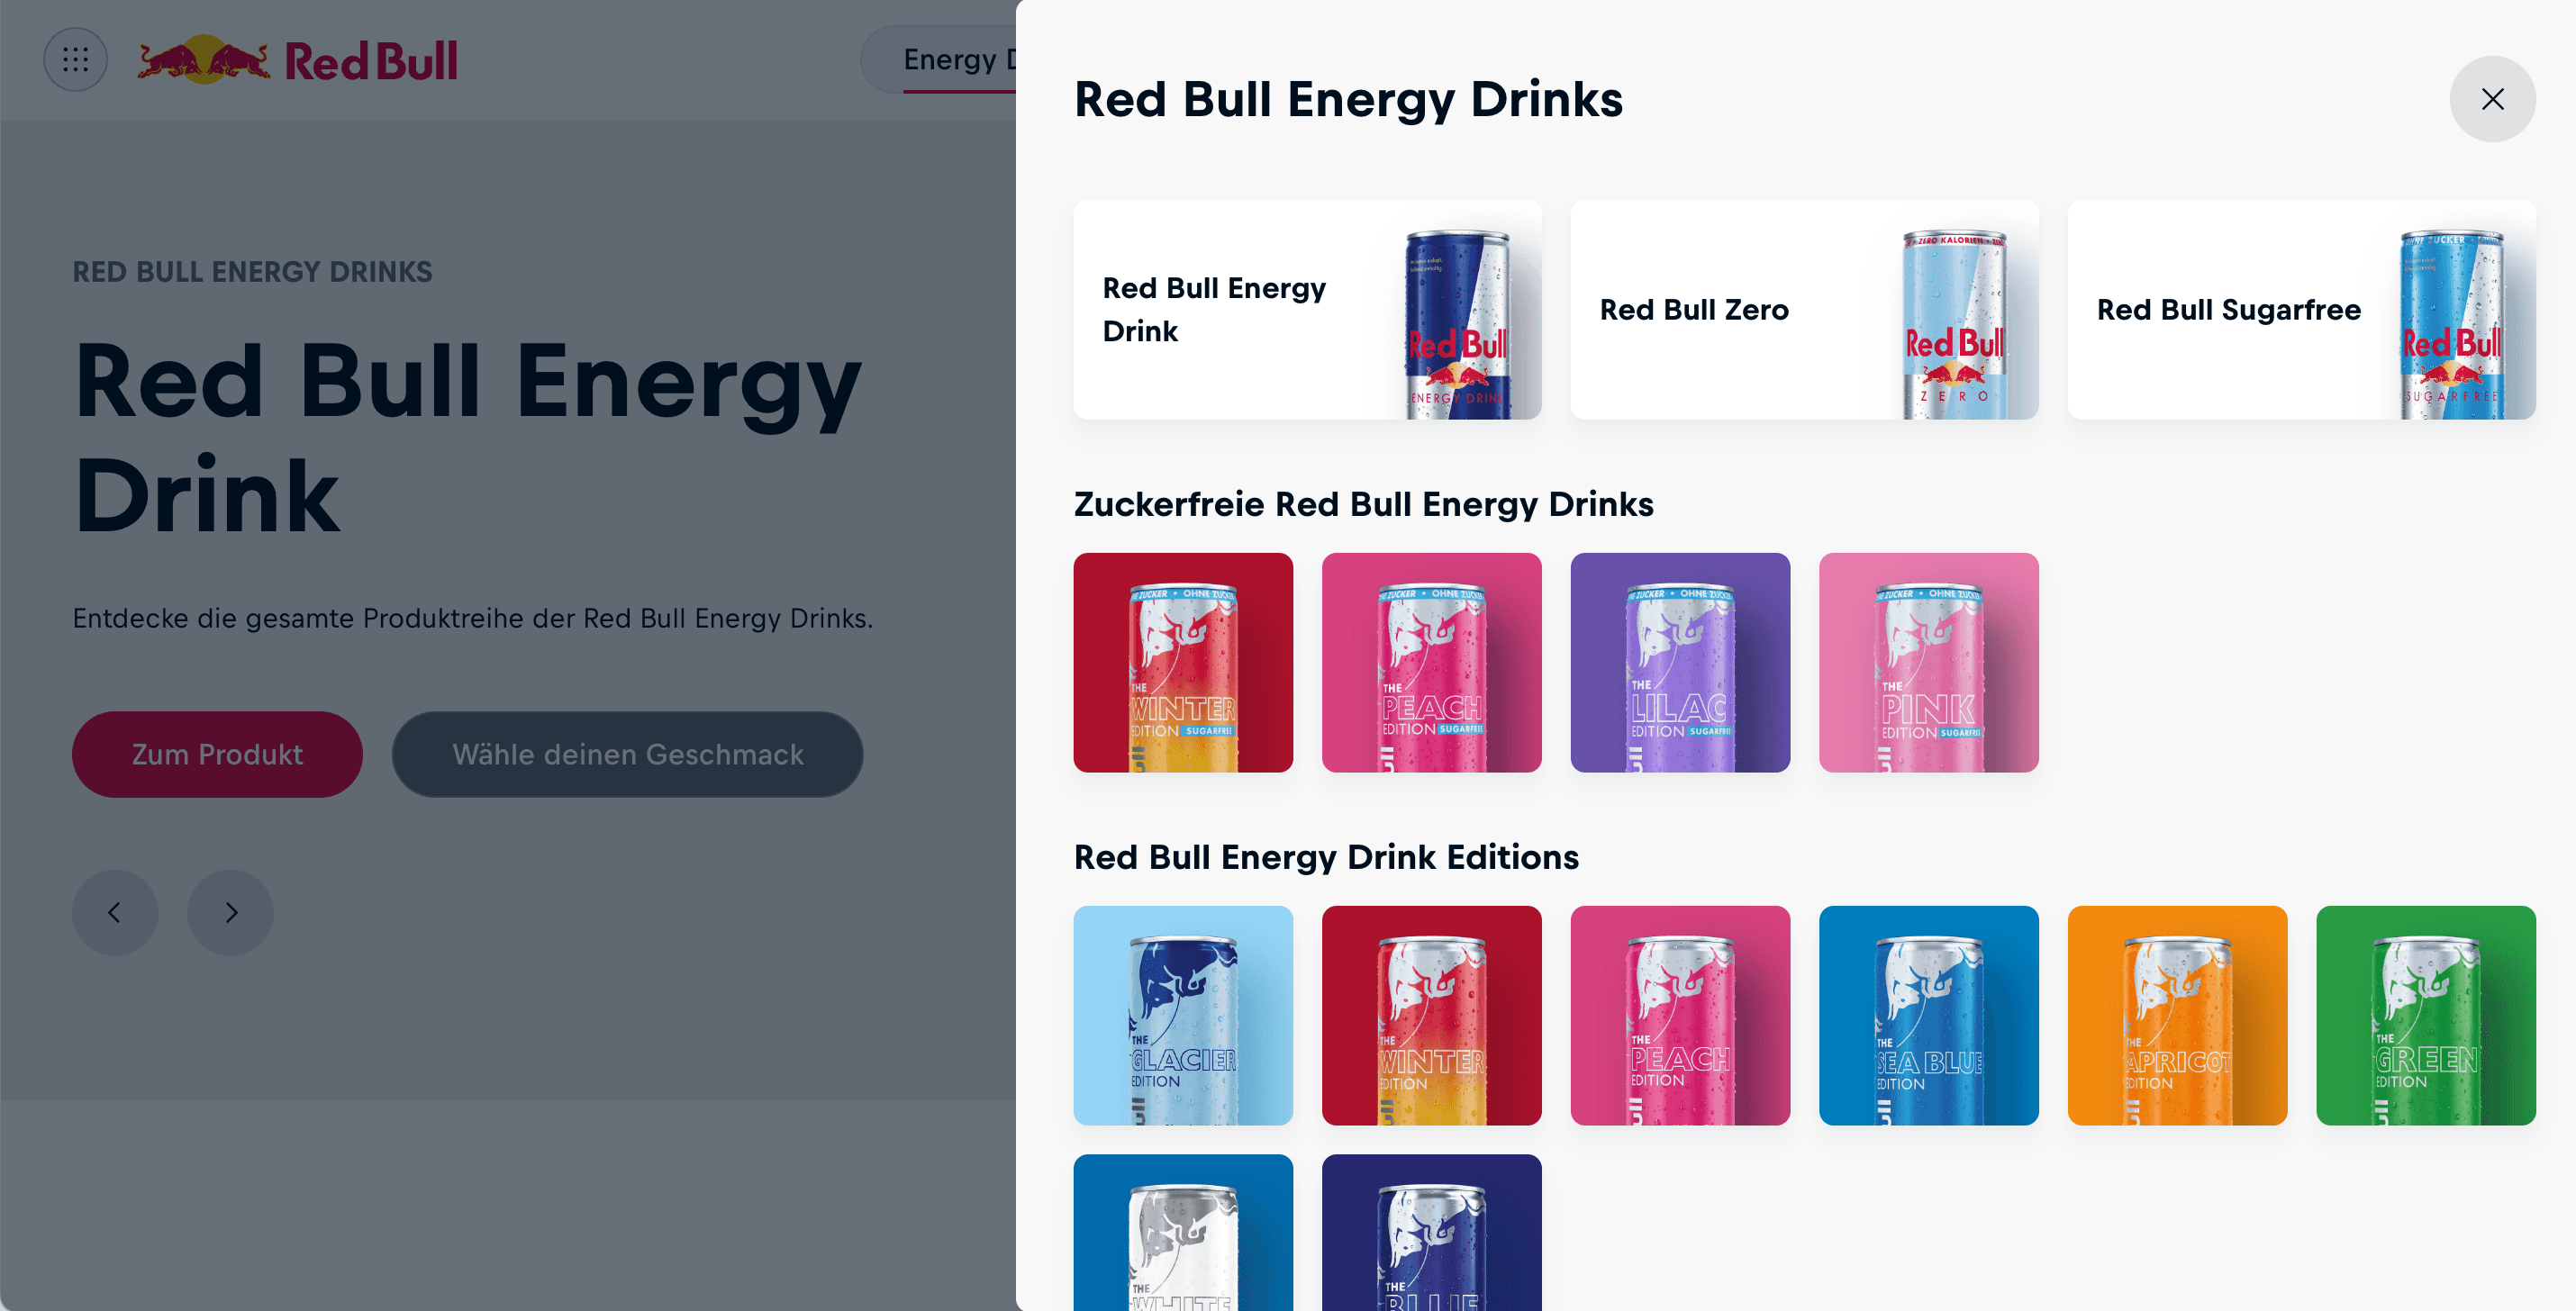Choose the Green Edition can
Viewport: 2576px width, 1311px height.
(2426, 1015)
